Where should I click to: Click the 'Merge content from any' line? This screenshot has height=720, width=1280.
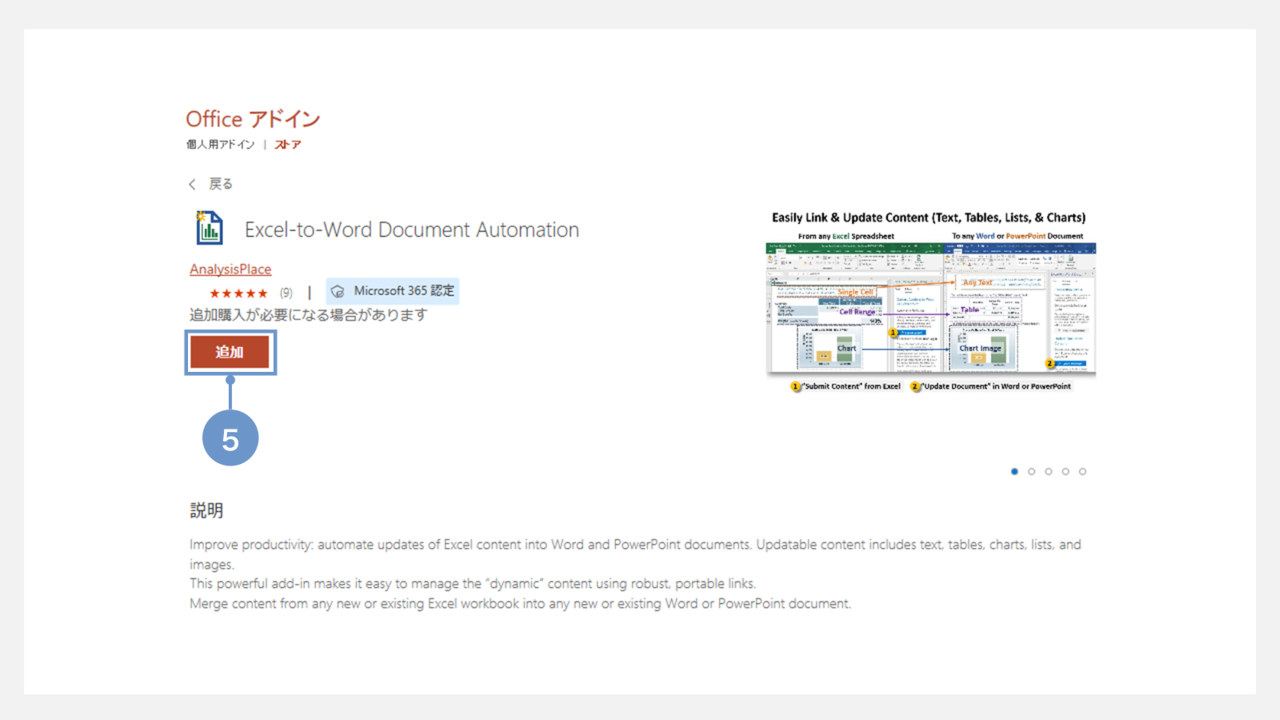pos(520,604)
